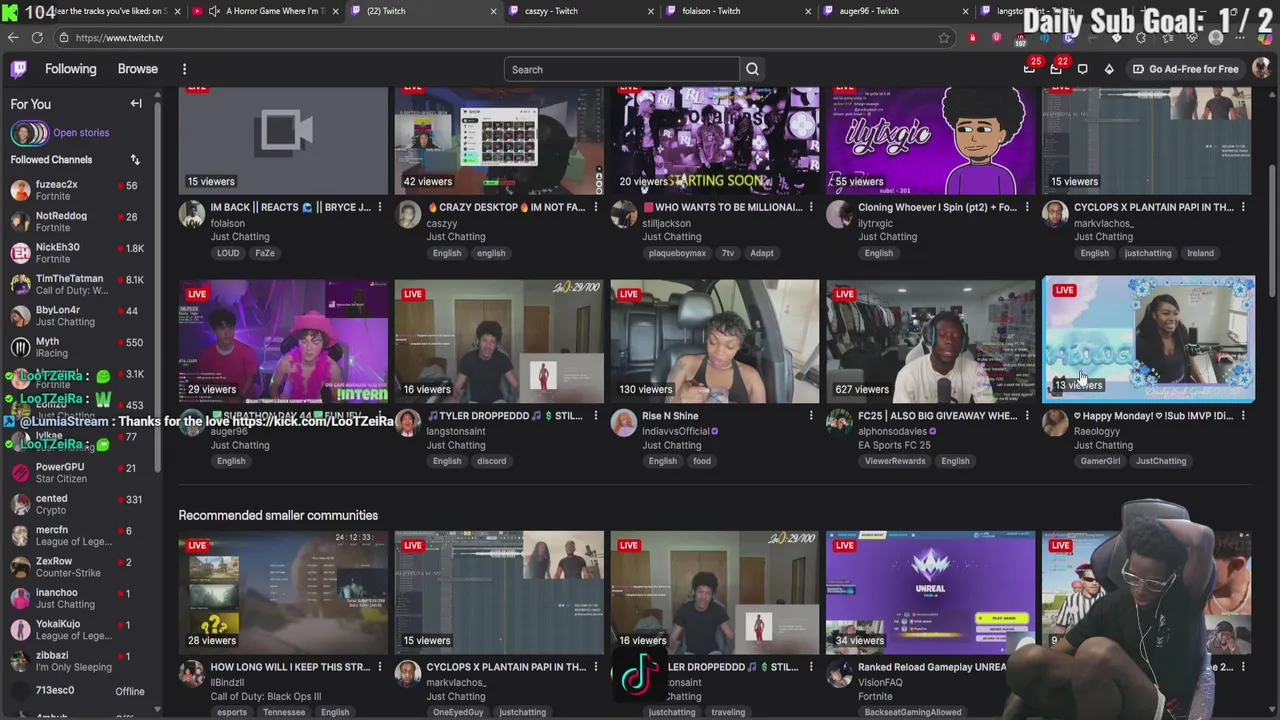
Task: Open the Following nav item
Action: point(70,69)
